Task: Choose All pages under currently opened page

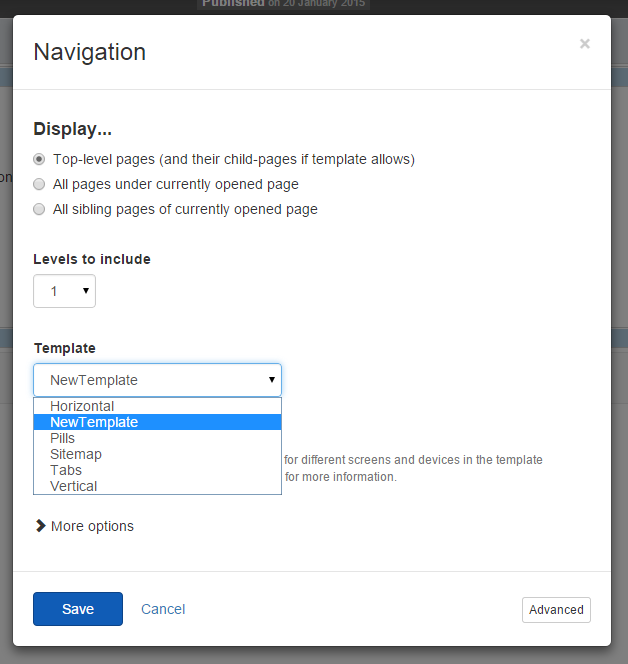Action: (40, 184)
